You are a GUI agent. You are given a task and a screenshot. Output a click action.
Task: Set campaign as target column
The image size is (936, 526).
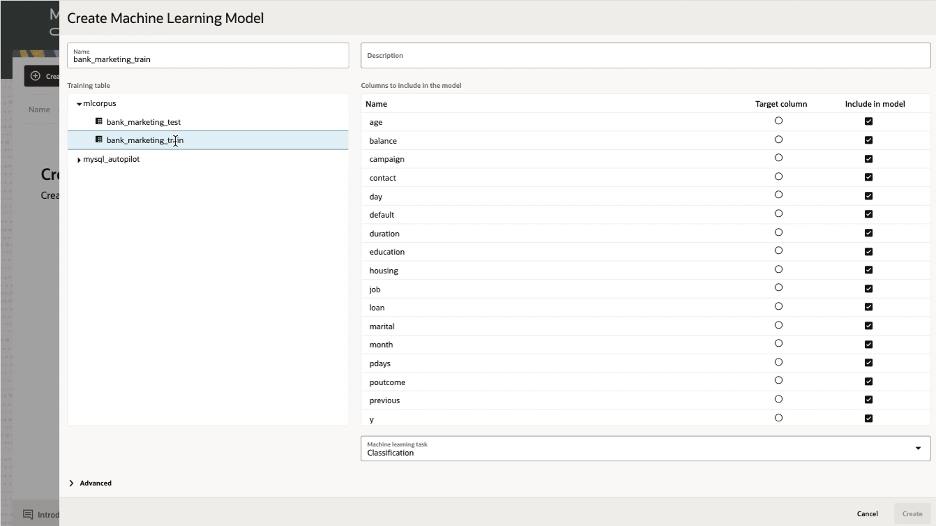click(778, 158)
